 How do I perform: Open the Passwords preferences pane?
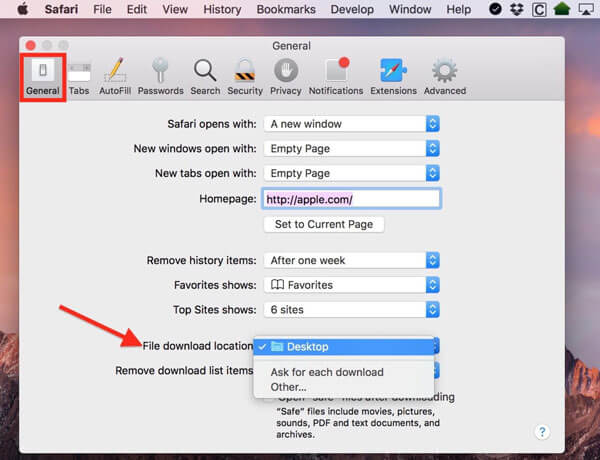pyautogui.click(x=160, y=78)
